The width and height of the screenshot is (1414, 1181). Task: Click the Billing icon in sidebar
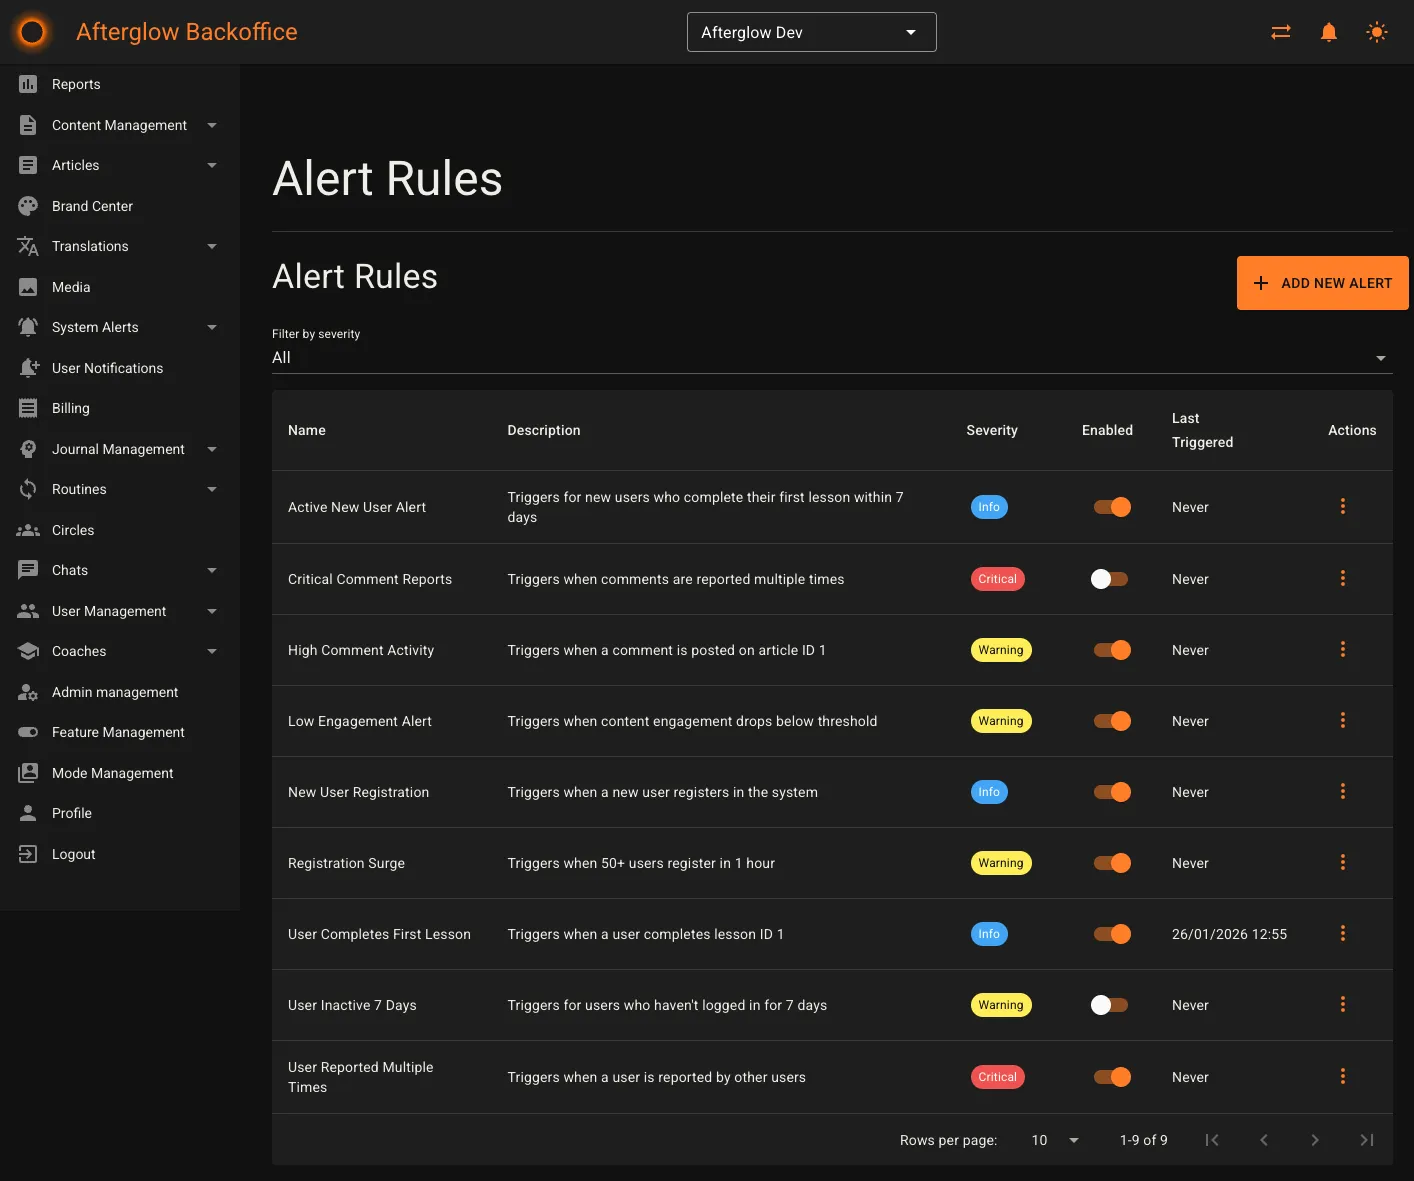[28, 408]
